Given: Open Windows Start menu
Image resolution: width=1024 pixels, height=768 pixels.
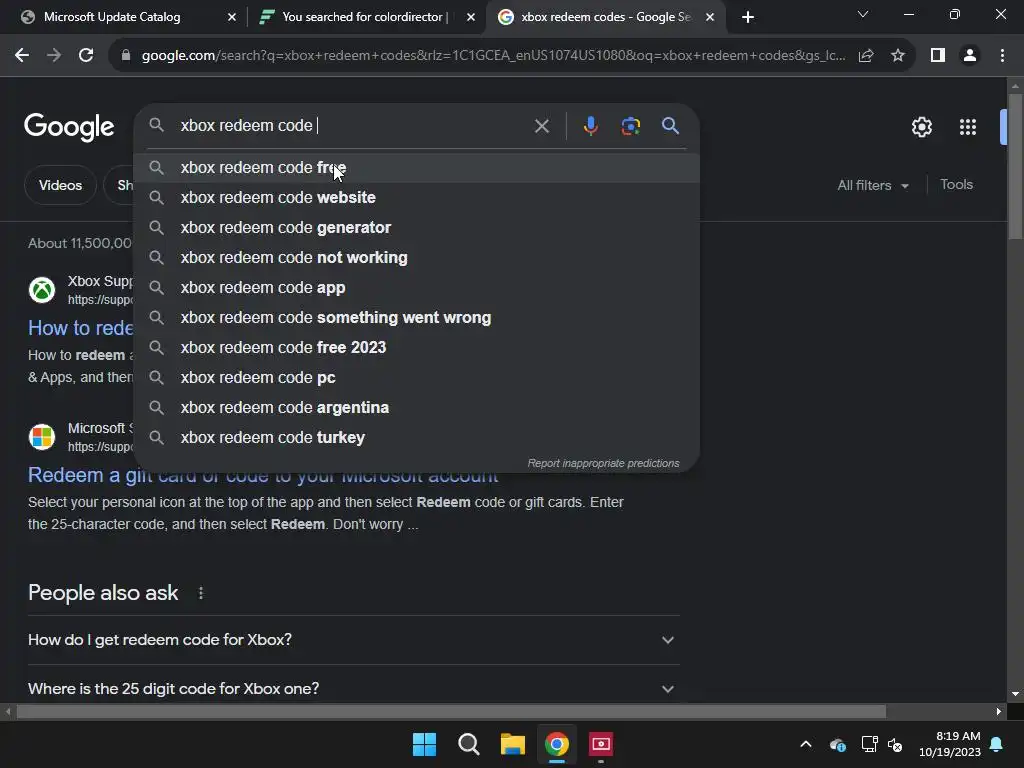Looking at the screenshot, I should coord(424,744).
